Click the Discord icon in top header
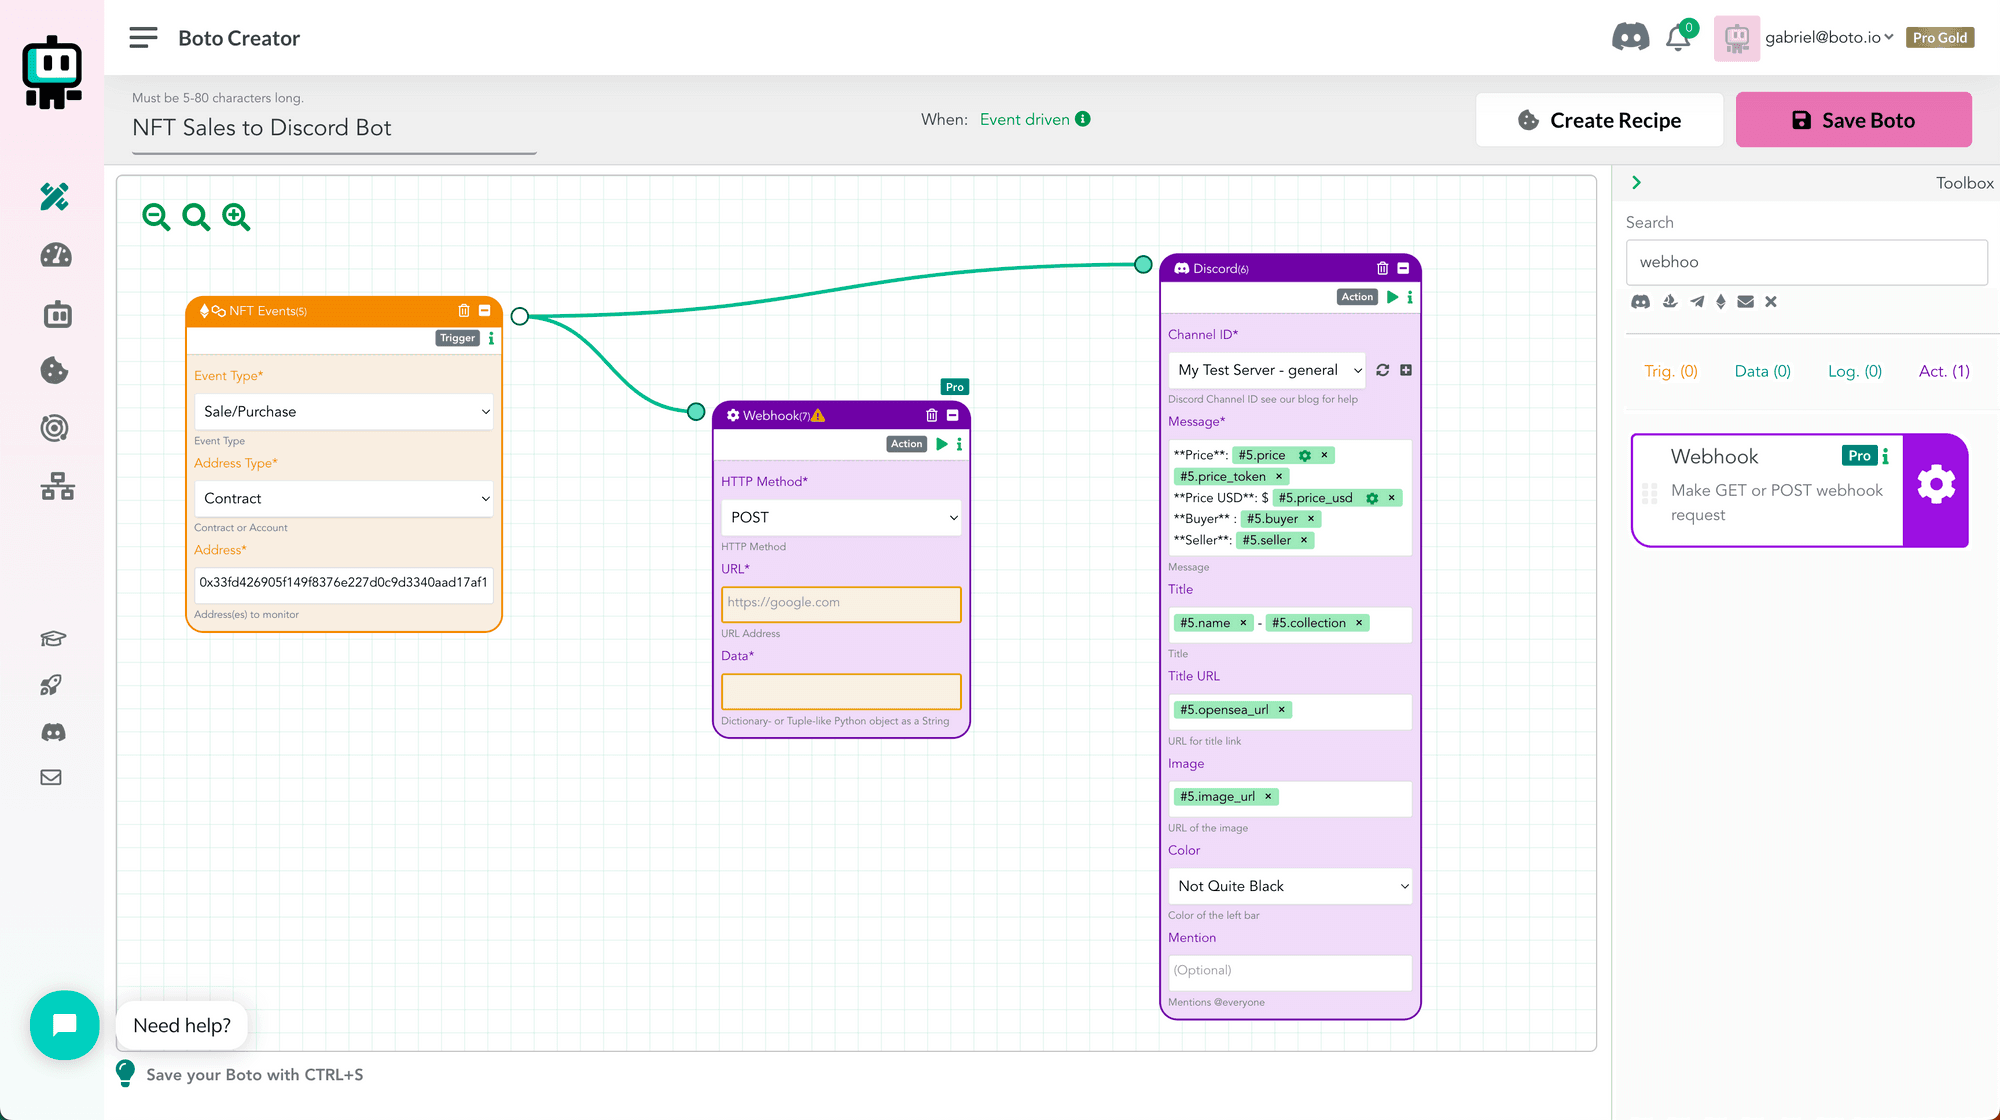This screenshot has height=1120, width=2000. pos(1631,38)
